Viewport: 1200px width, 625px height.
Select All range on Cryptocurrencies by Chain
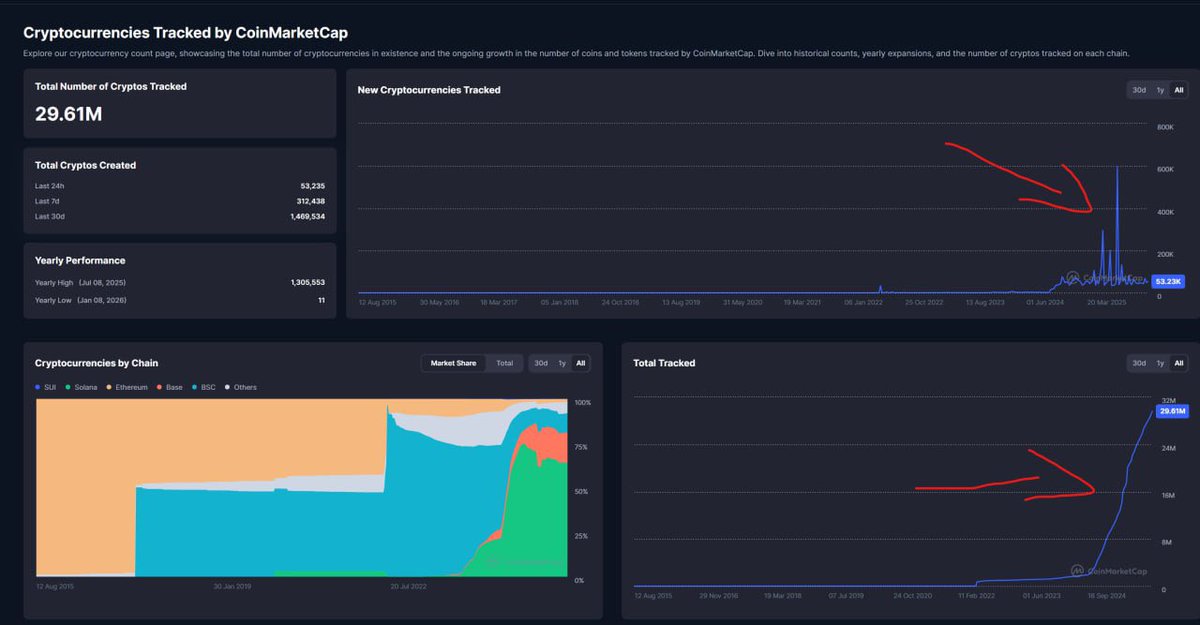point(580,363)
